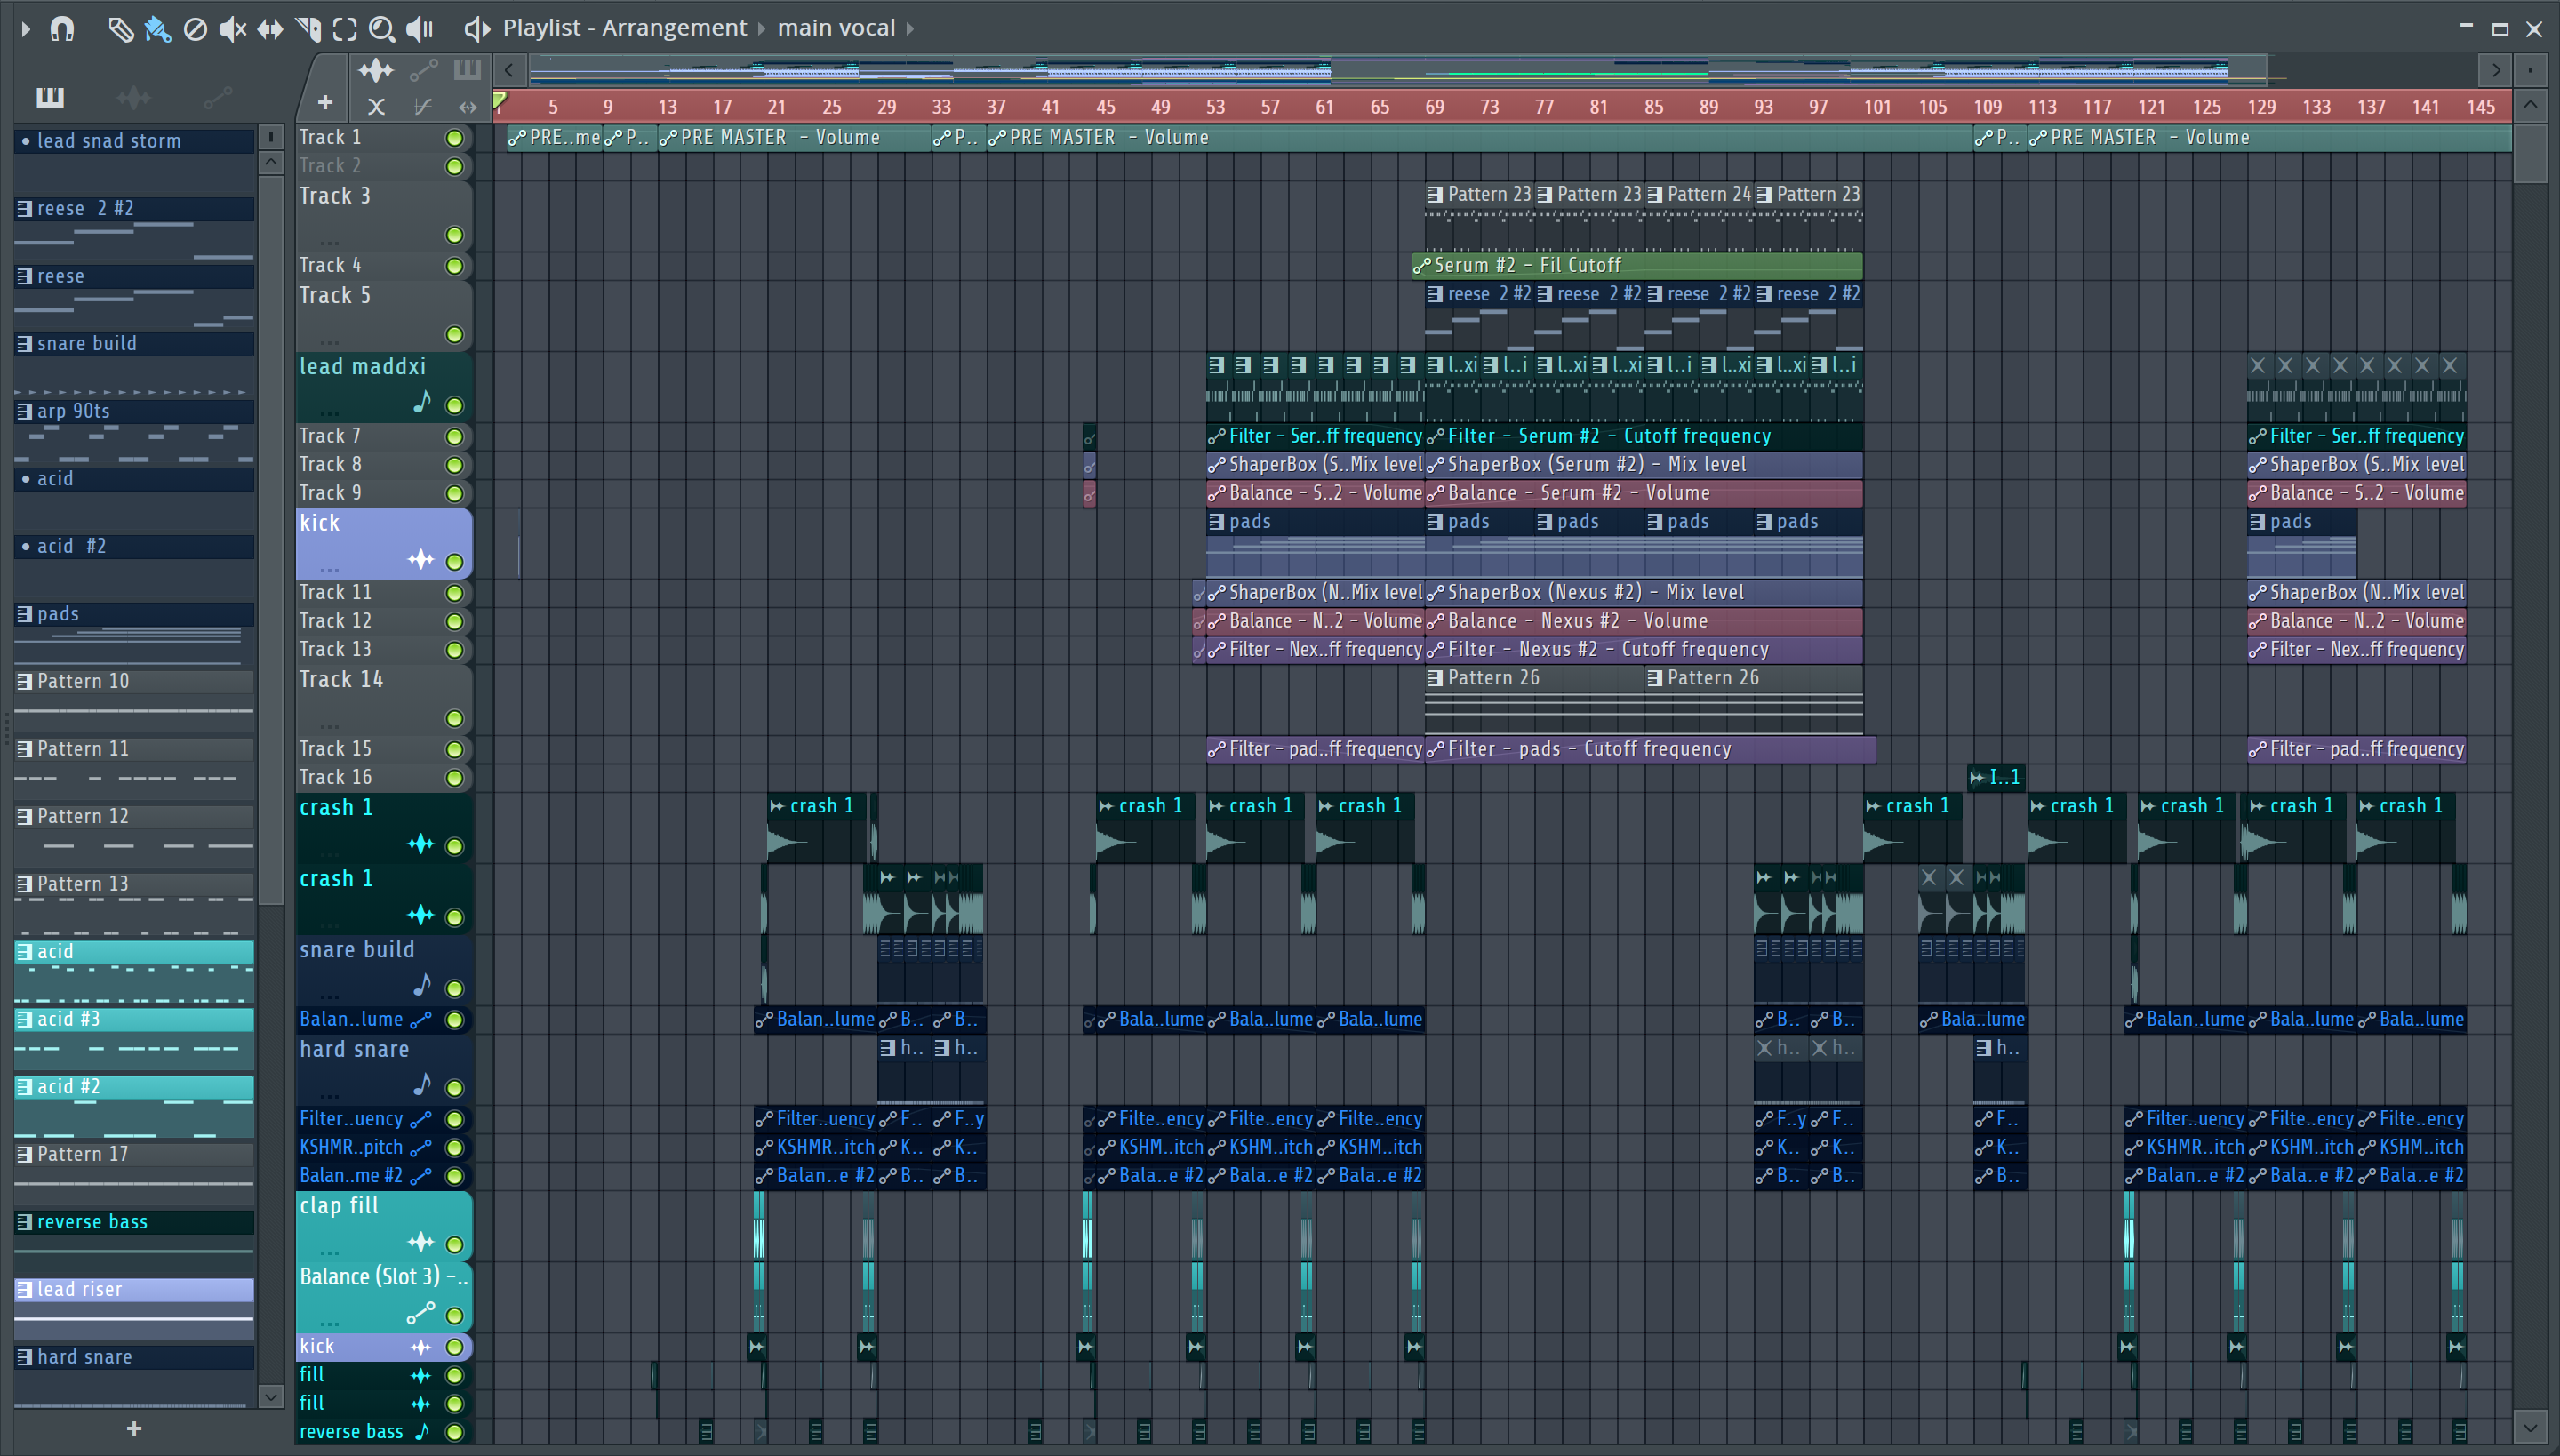Click first crash 1 track waveform icon
The image size is (2560, 1456).
pyautogui.click(x=421, y=844)
